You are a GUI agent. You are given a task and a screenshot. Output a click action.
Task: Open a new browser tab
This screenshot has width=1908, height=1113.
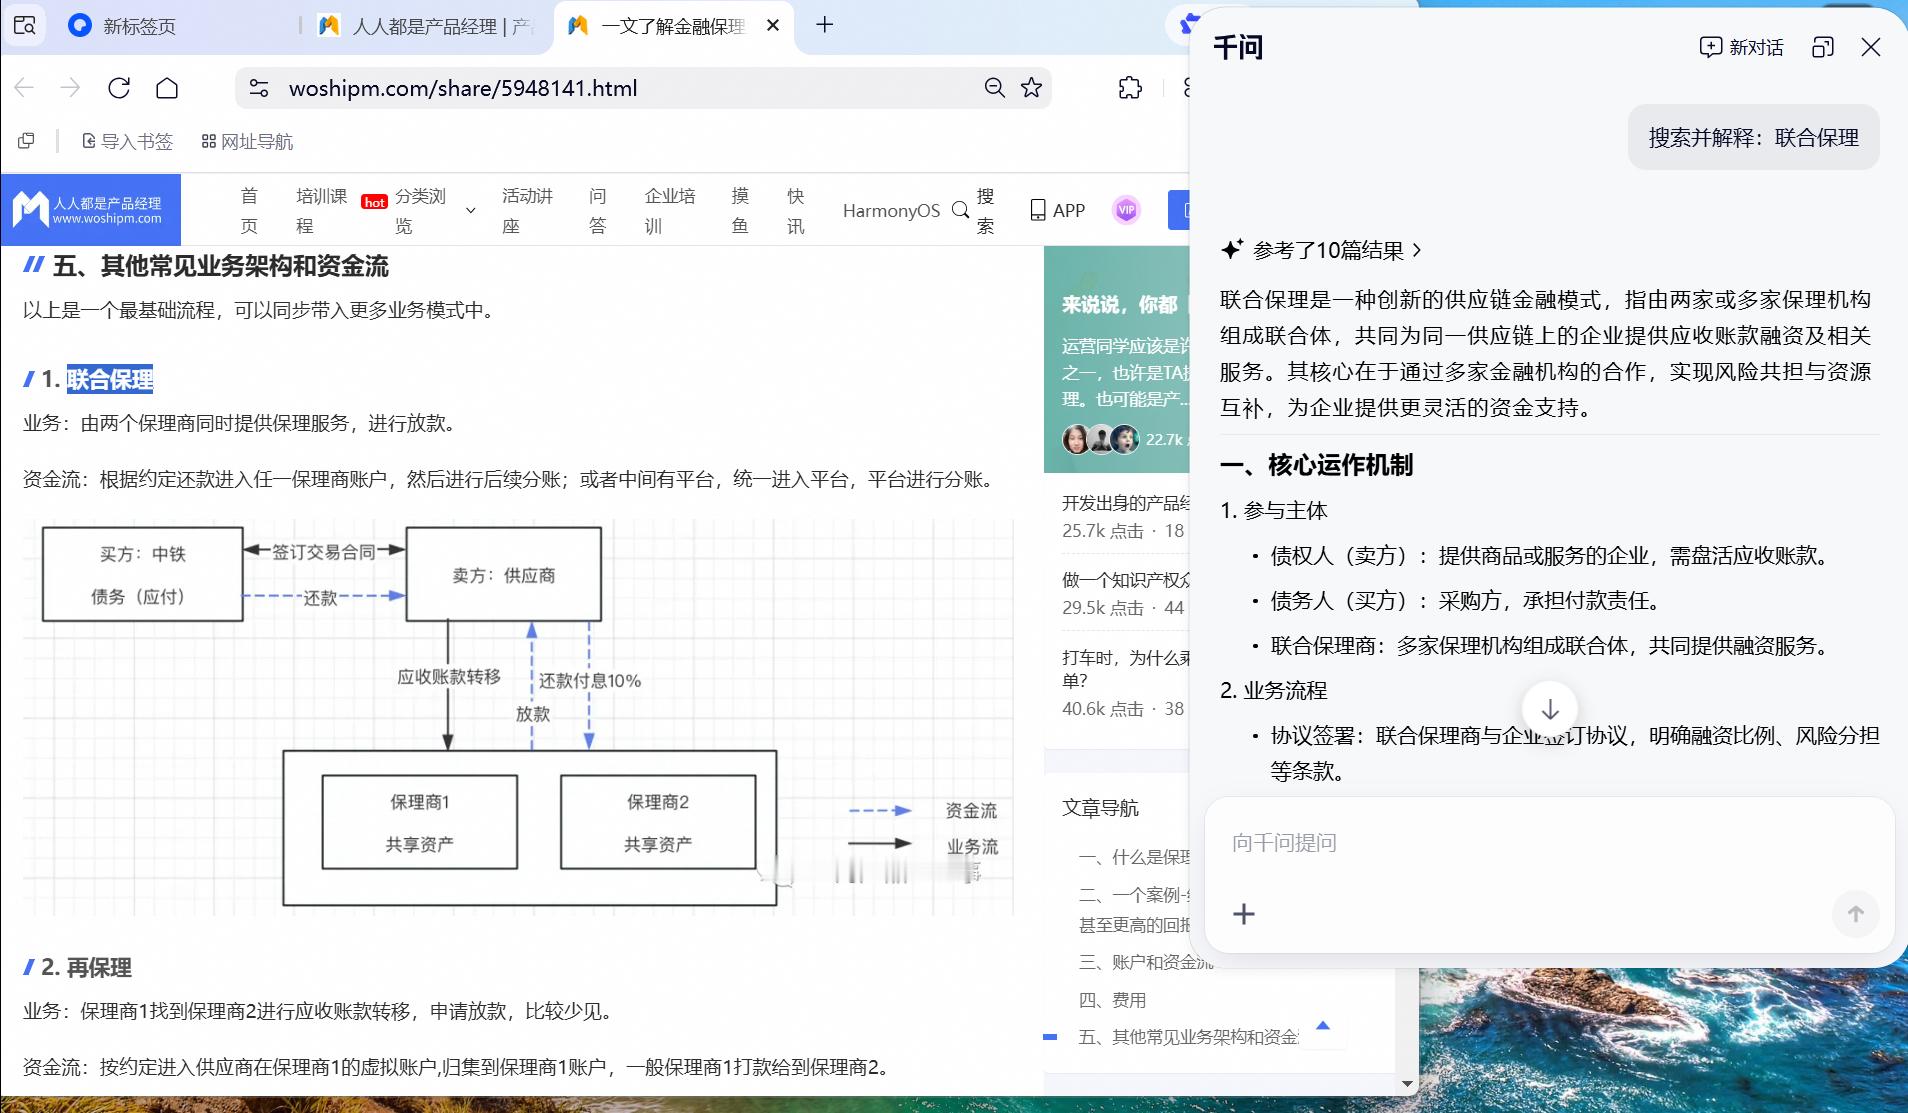pos(825,25)
